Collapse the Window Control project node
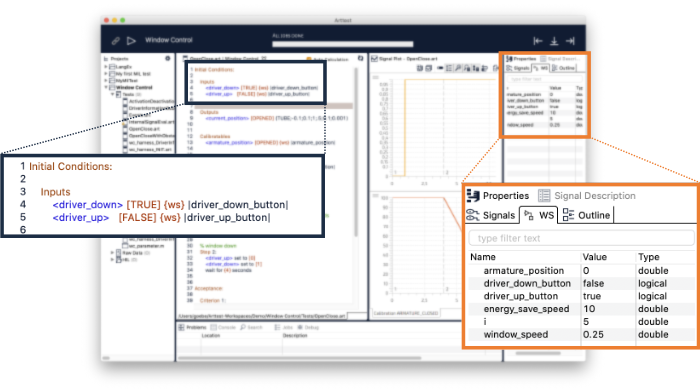Screen dimensions: 700x391 [106, 87]
